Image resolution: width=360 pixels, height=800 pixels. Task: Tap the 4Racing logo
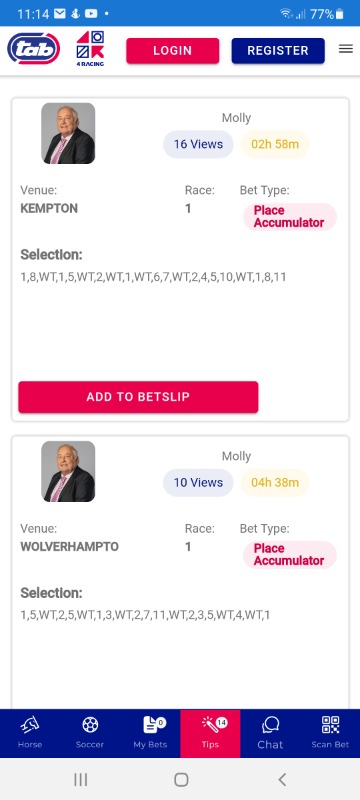[90, 49]
